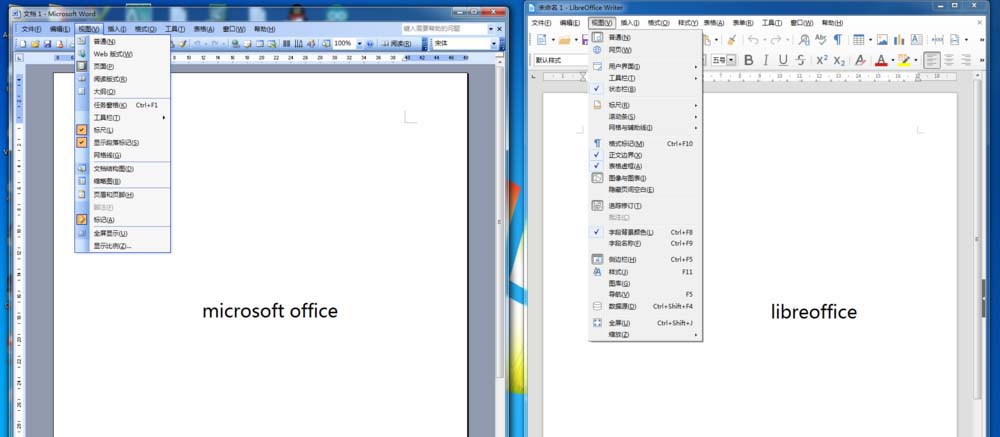Apply Bold (B) in LibreOffice
Screen dimensions: 1000x437
(x=749, y=60)
